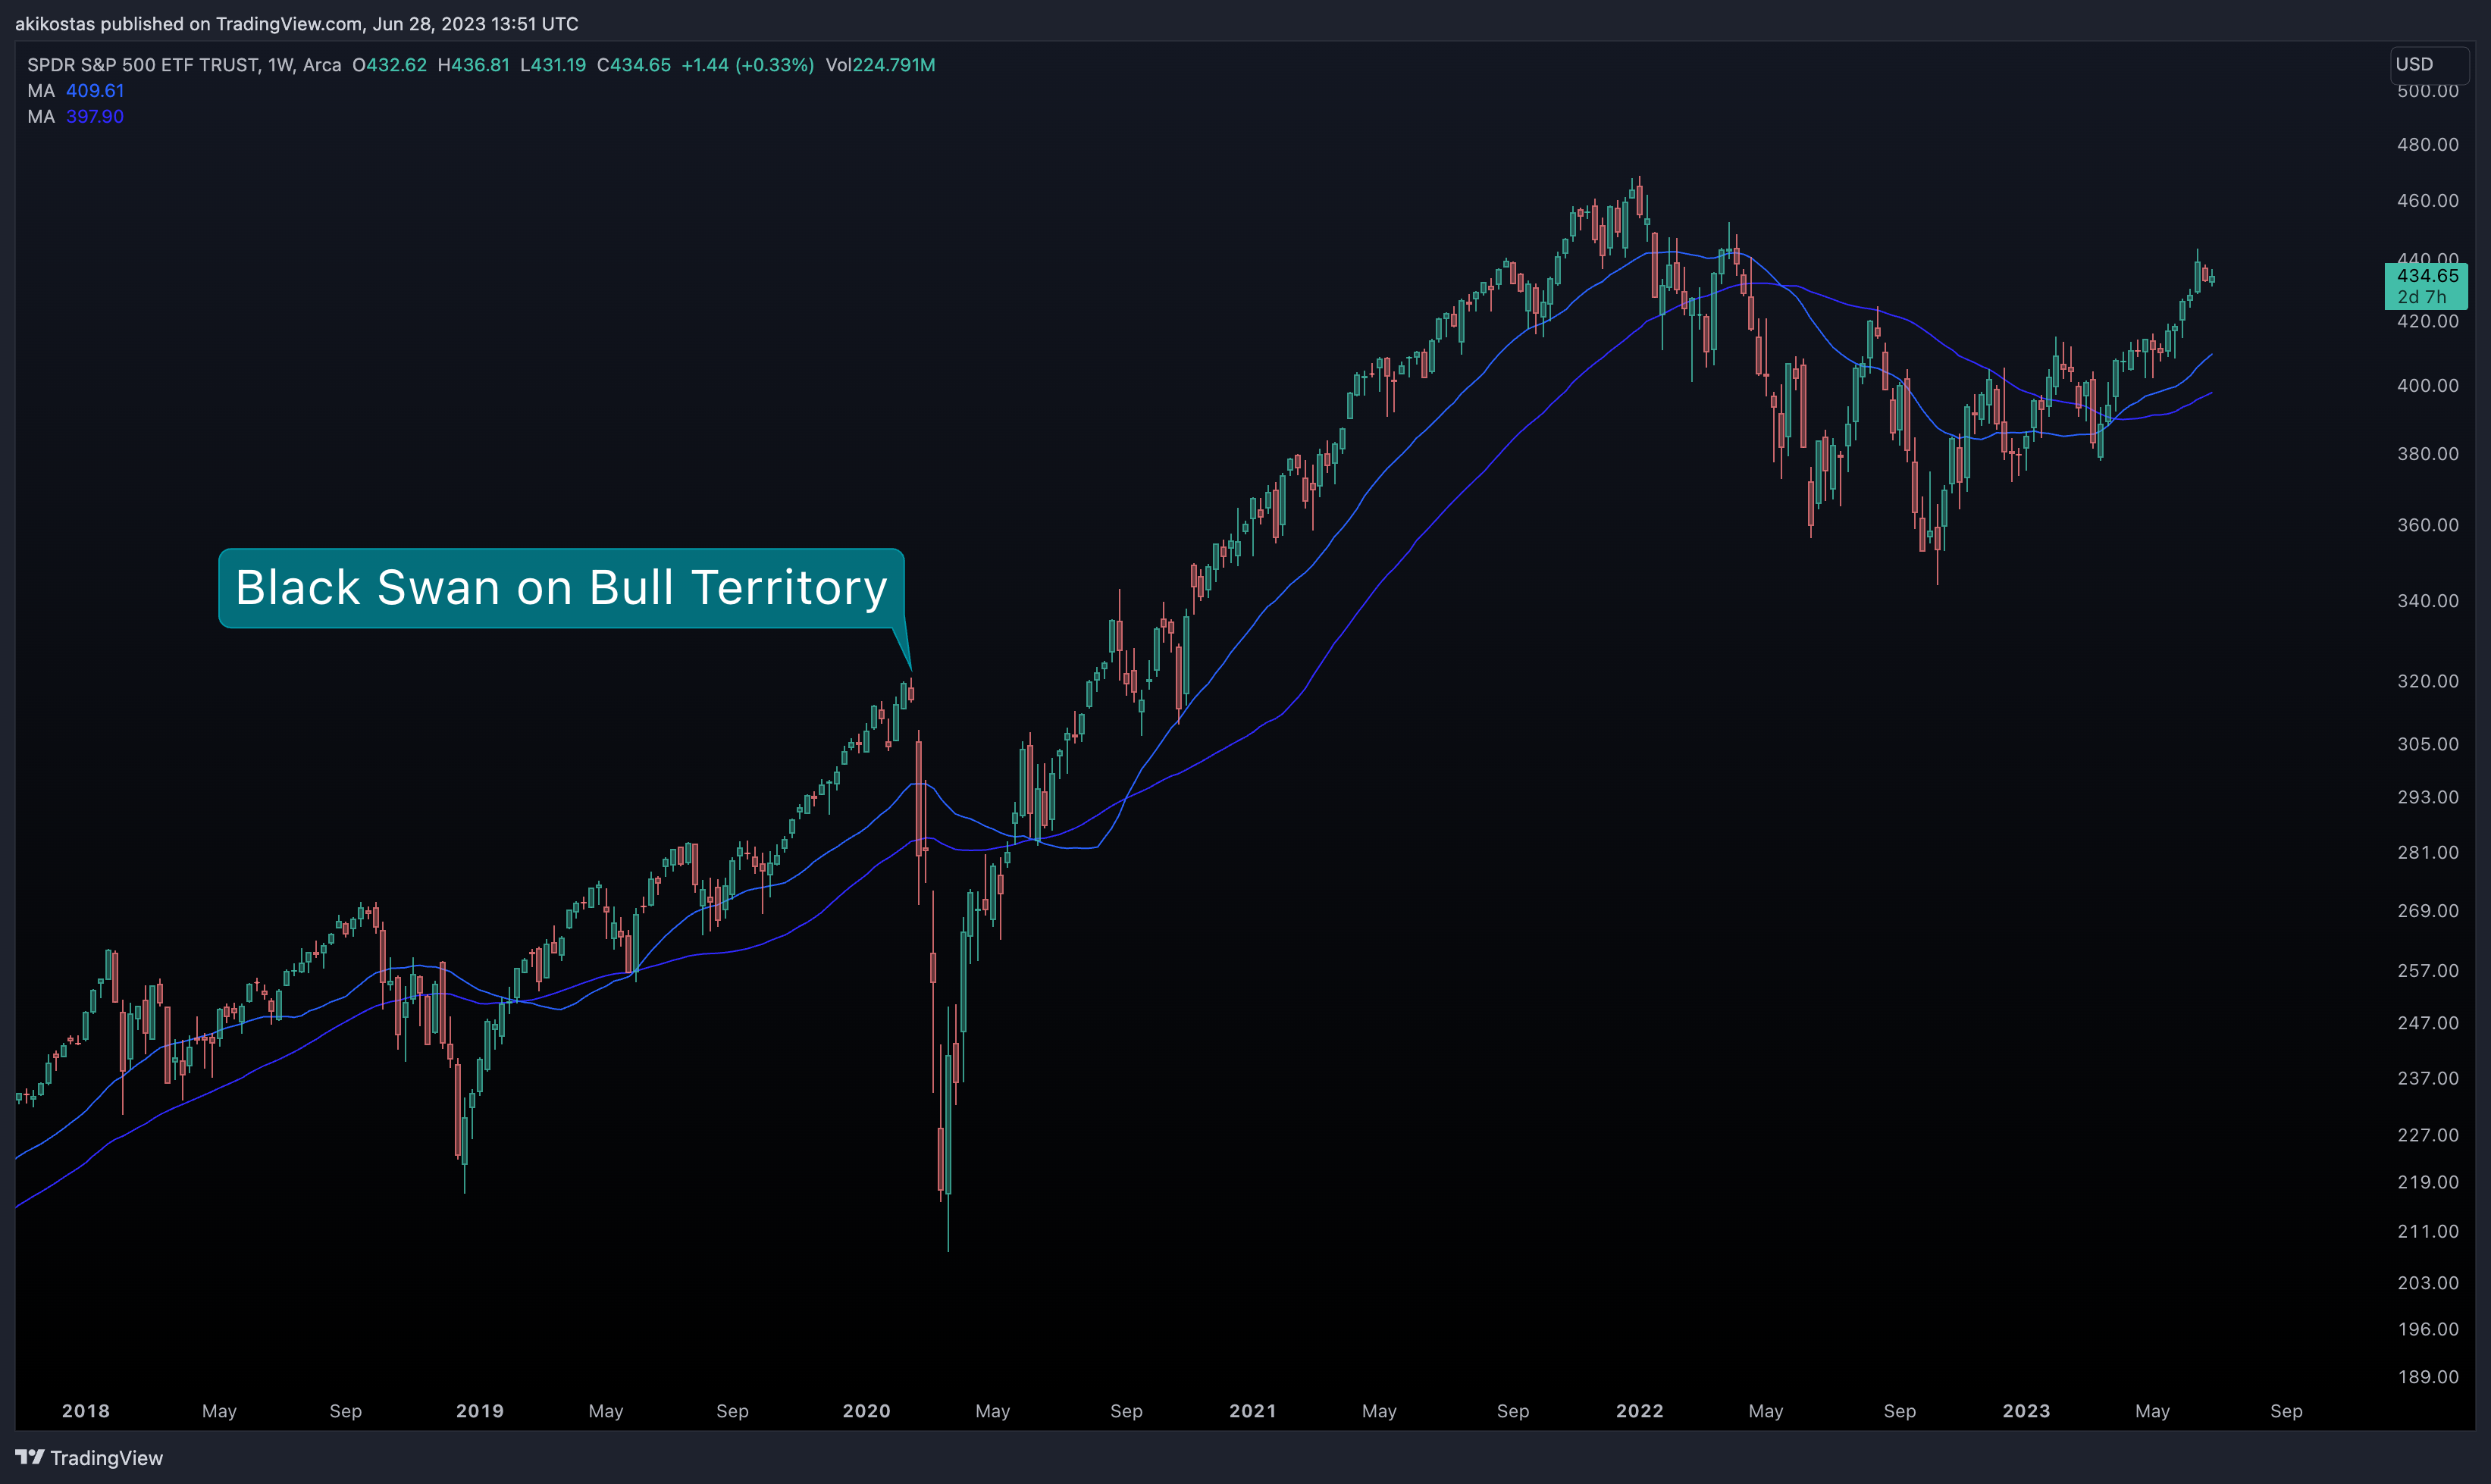Click the 269.00 price axis label
Viewport: 2491px width, 1484px height.
2427,911
